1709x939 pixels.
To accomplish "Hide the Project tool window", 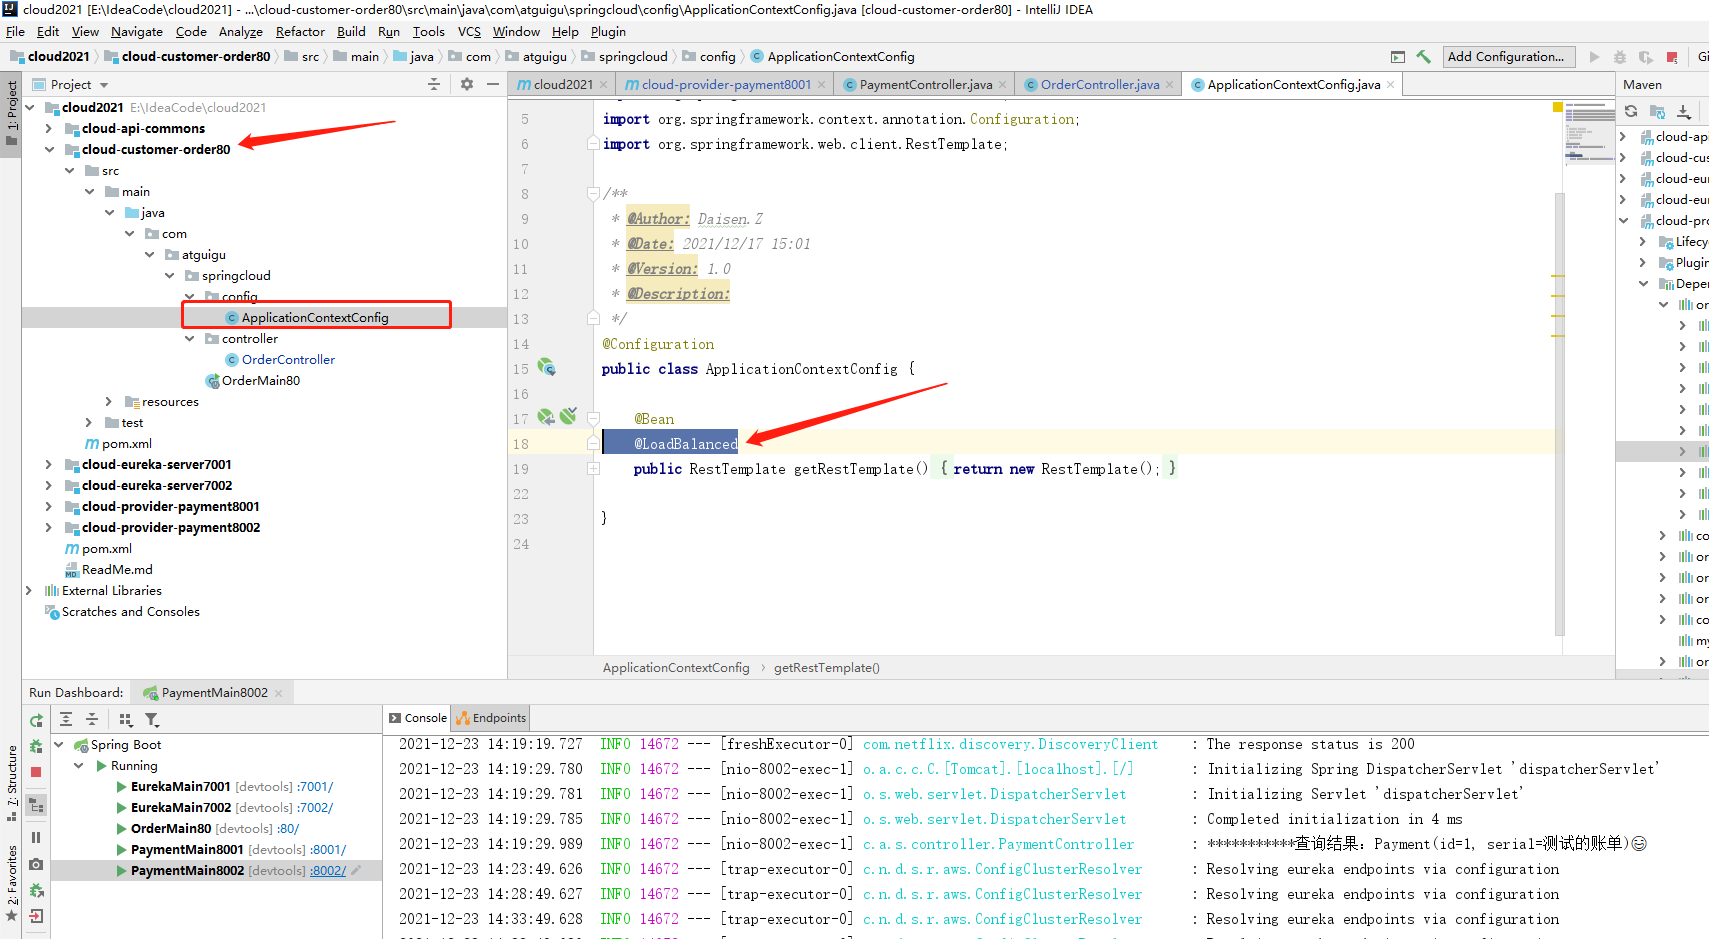I will tap(493, 85).
